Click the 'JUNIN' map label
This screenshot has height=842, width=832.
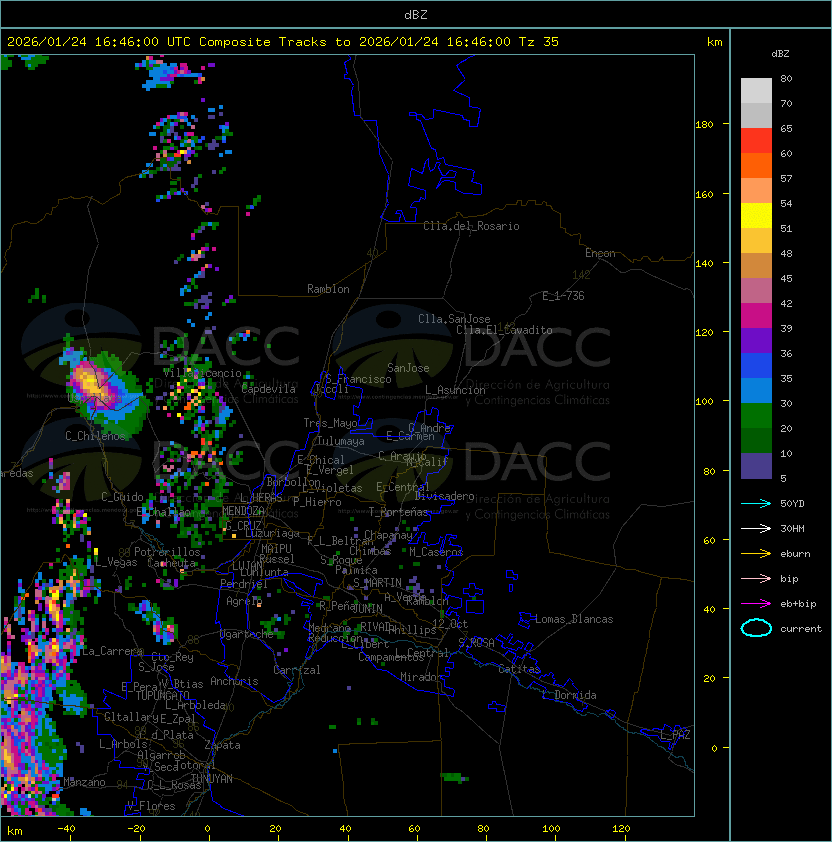click(367, 608)
